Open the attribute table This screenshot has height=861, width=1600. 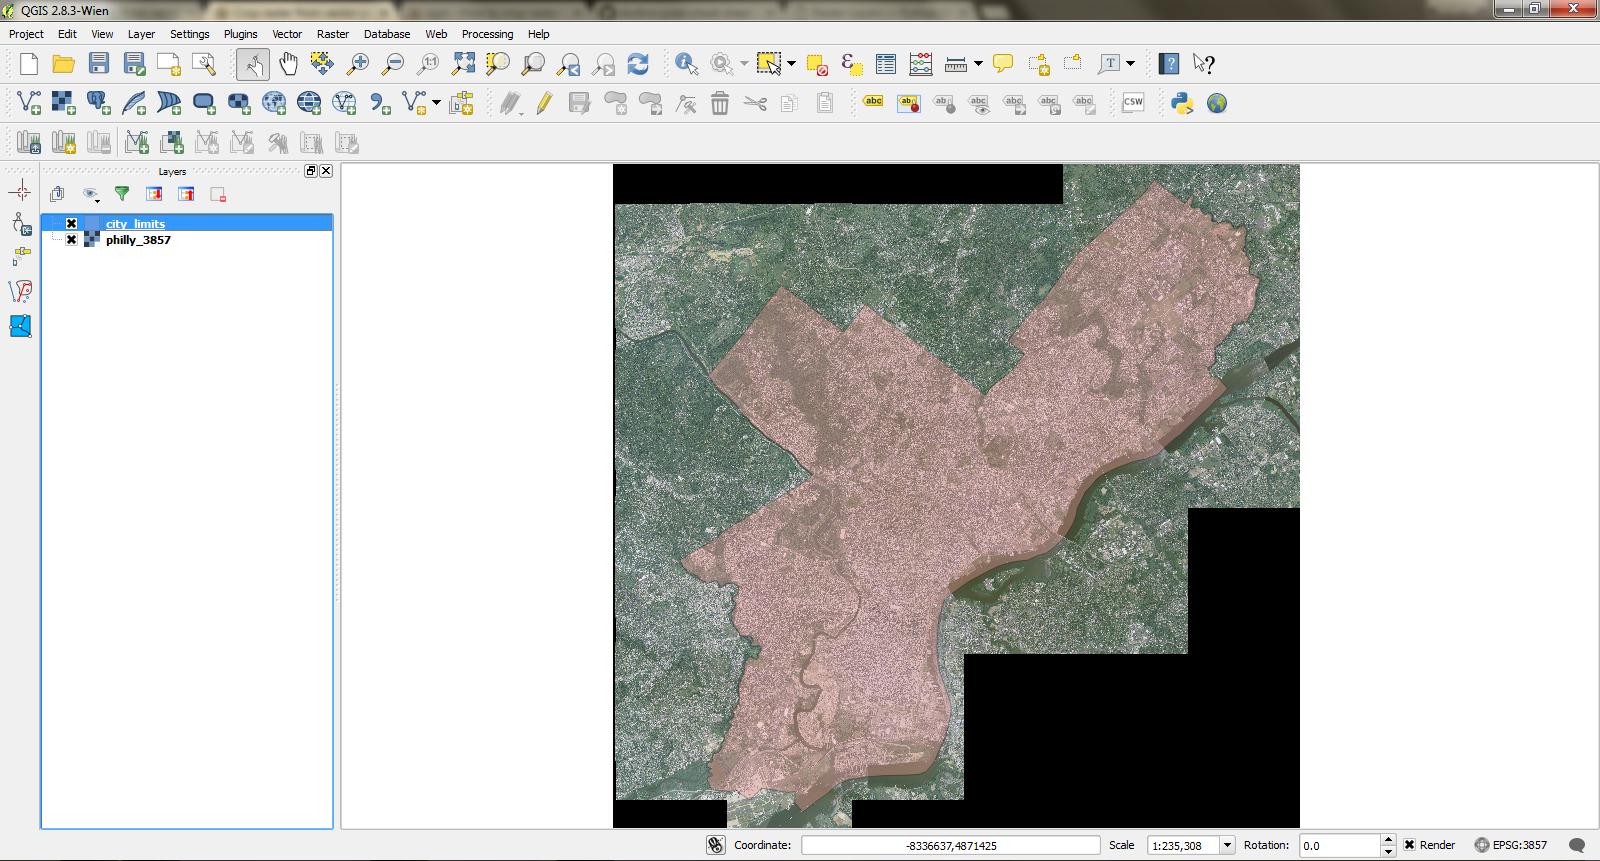tap(886, 65)
